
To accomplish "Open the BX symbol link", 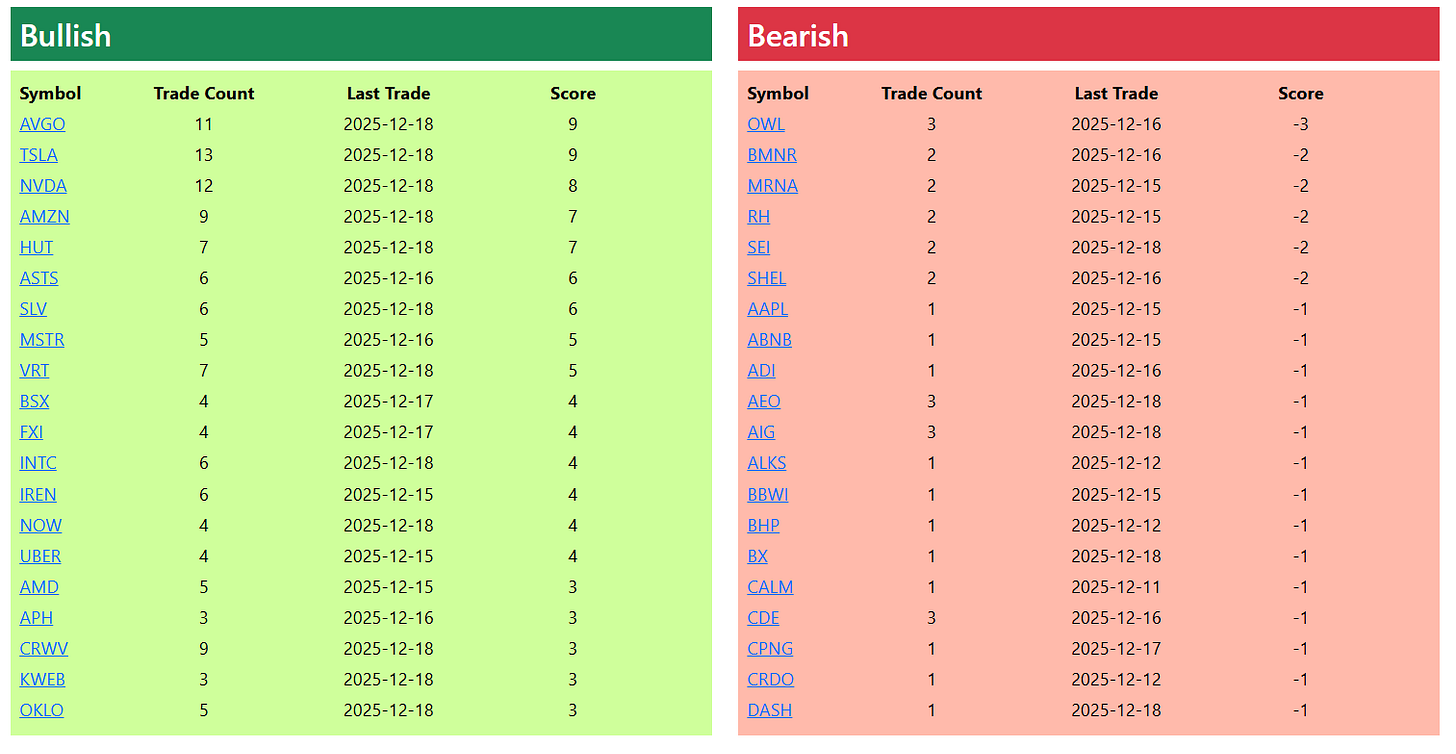I will 758,557.
